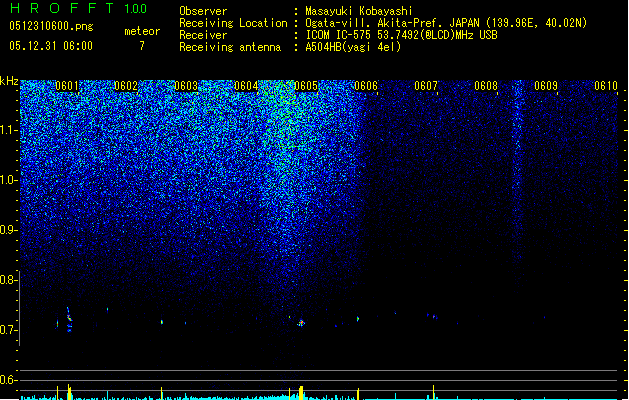Click the kHz axis unit label
This screenshot has width=629, height=400.
[9, 81]
